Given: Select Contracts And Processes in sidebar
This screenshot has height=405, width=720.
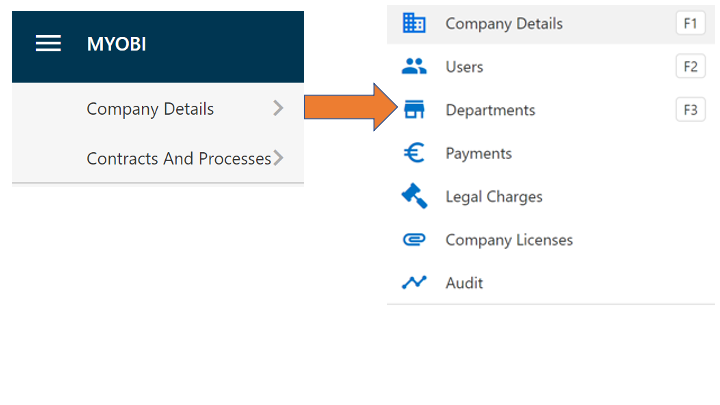Looking at the screenshot, I should (158, 158).
